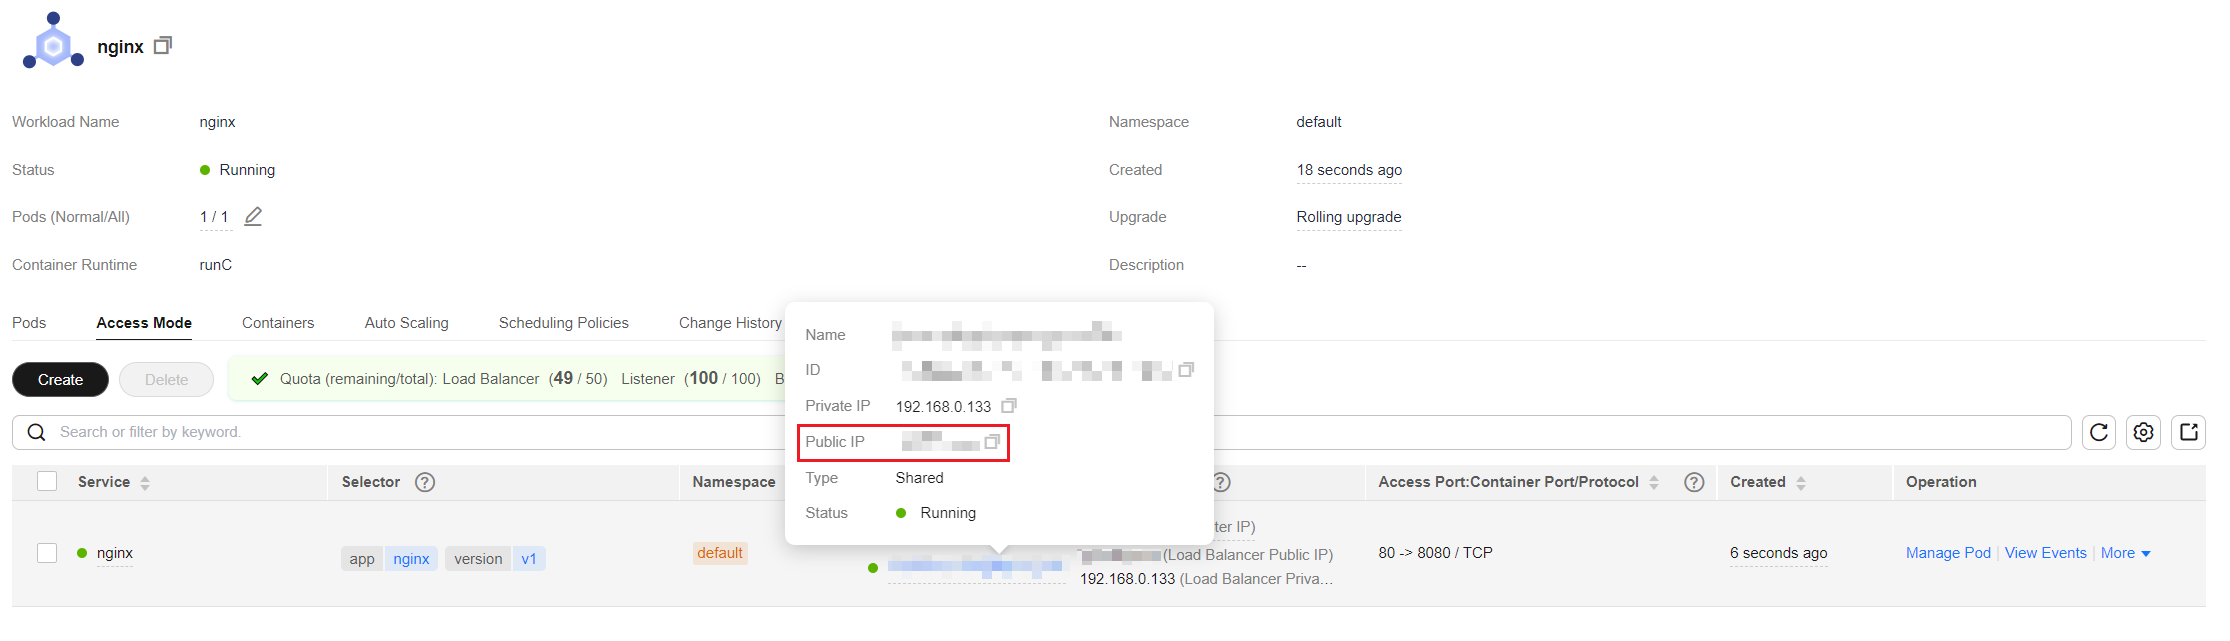Show help for Selector column

pos(425,482)
